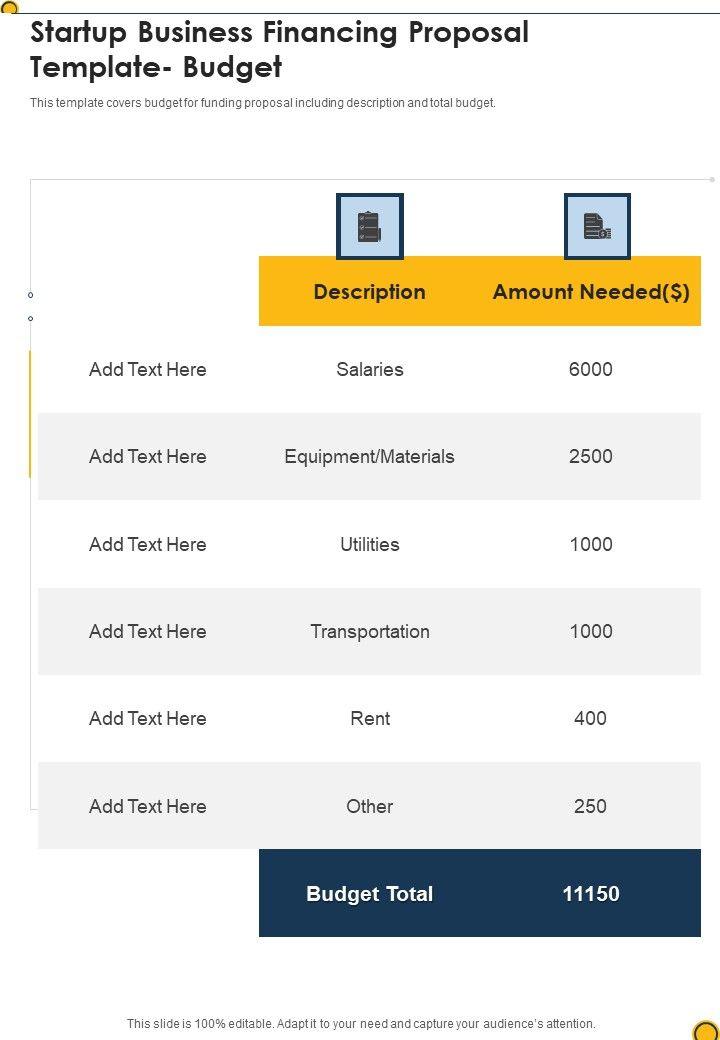The height and width of the screenshot is (1040, 720).
Task: Select the Rent description cell
Action: (370, 718)
